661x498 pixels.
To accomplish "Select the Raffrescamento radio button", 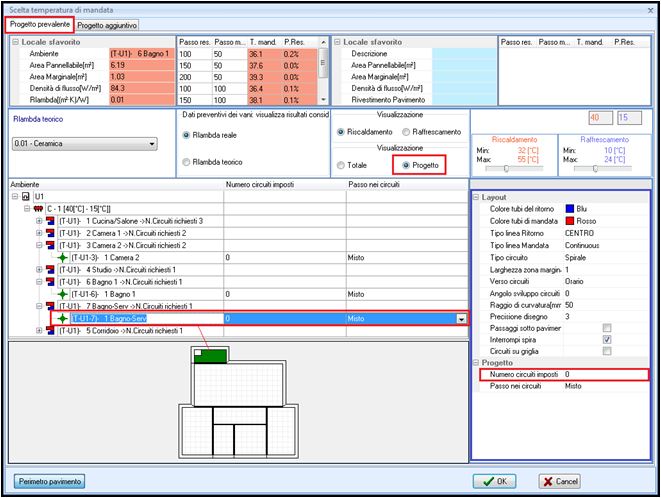I will coord(403,131).
